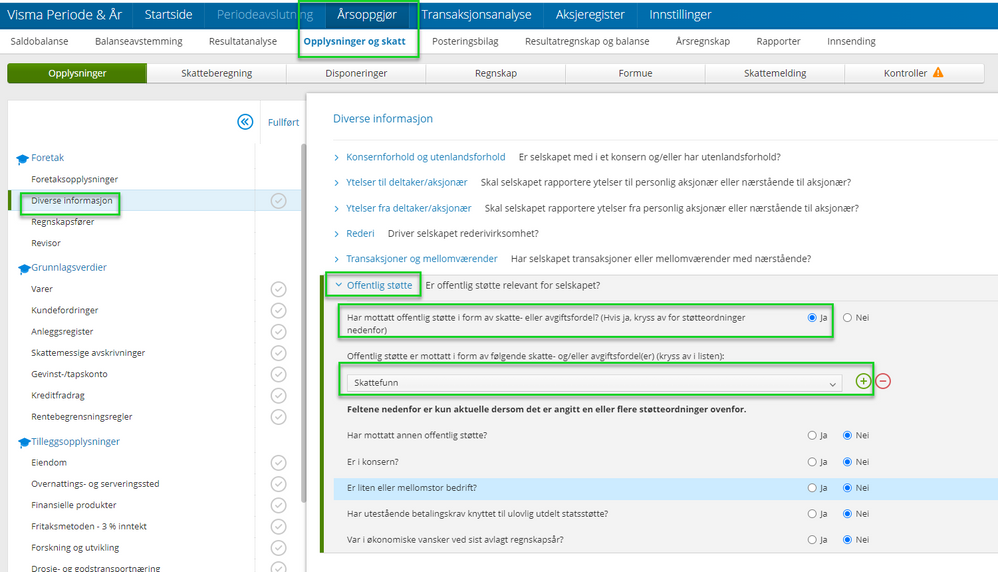
Task: Click red minus icon beside Skattefunn dropdown
Action: [883, 381]
